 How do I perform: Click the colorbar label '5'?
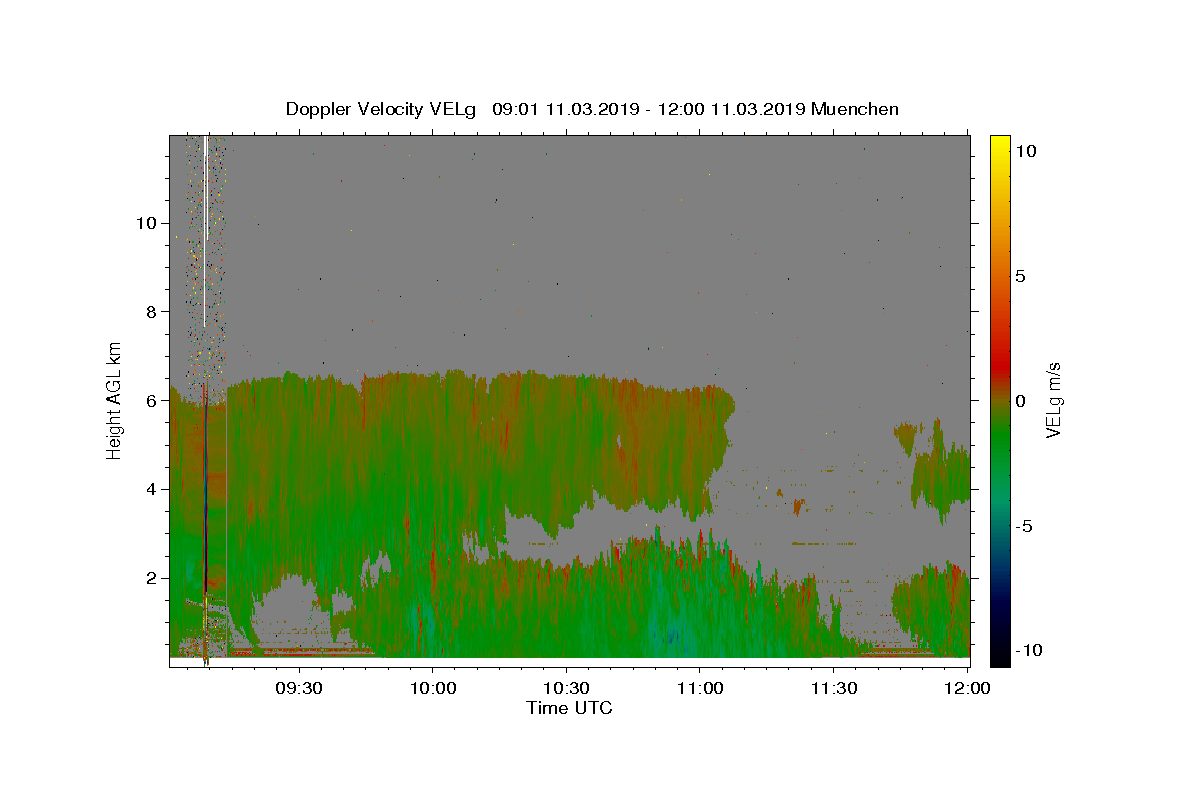pos(1020,276)
